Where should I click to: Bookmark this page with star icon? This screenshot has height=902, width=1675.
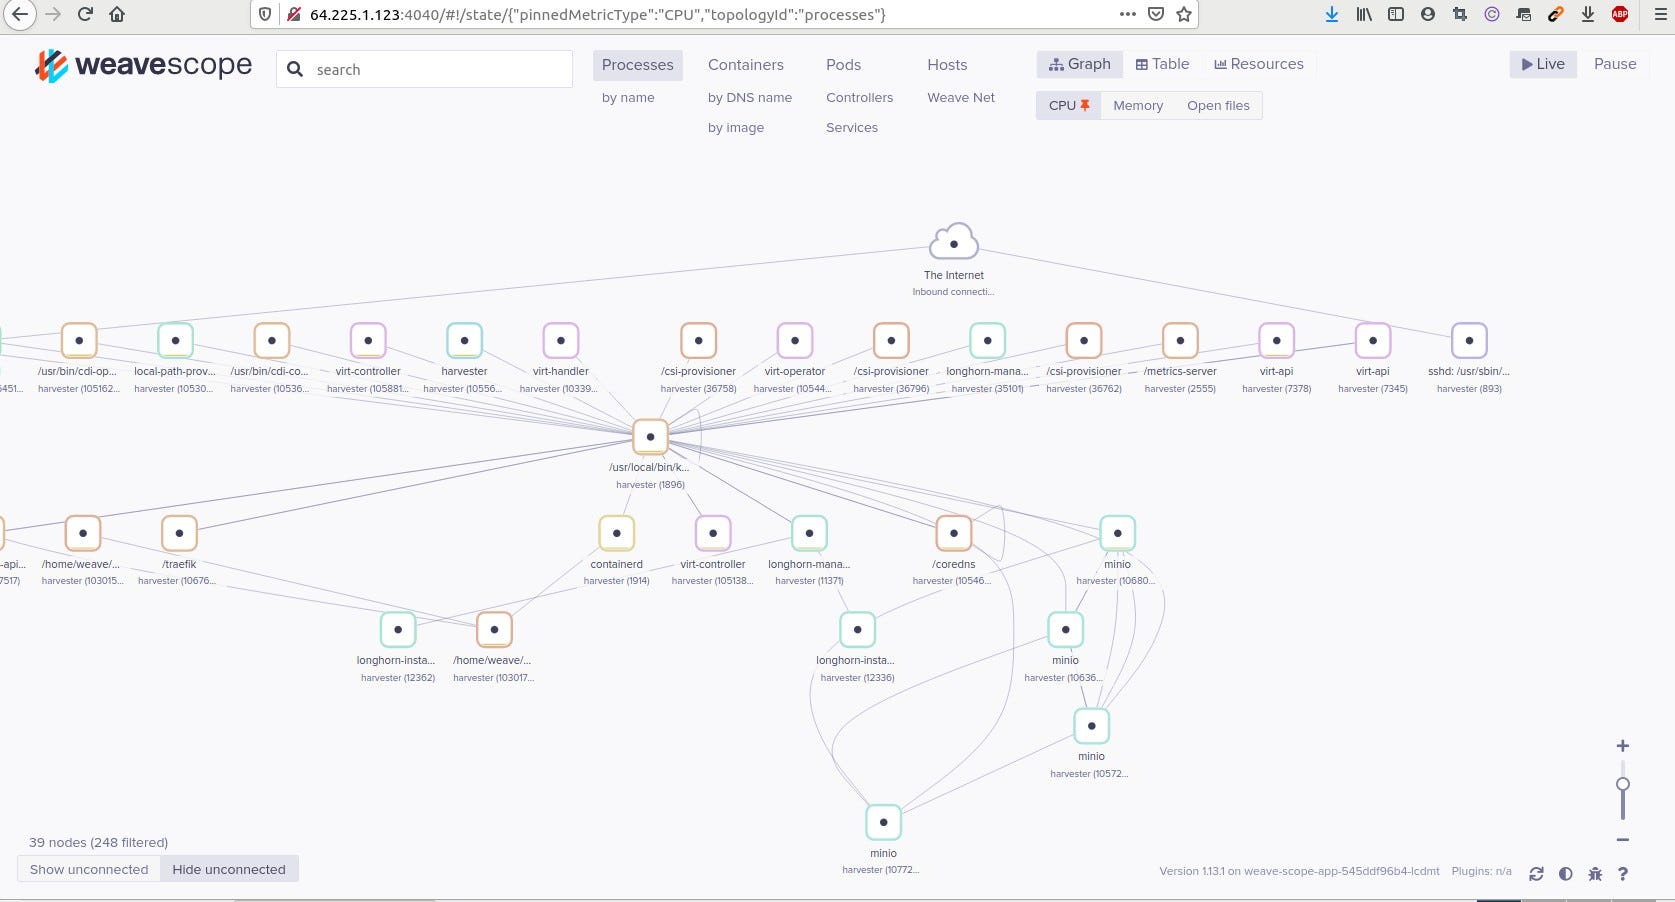[x=1184, y=14]
